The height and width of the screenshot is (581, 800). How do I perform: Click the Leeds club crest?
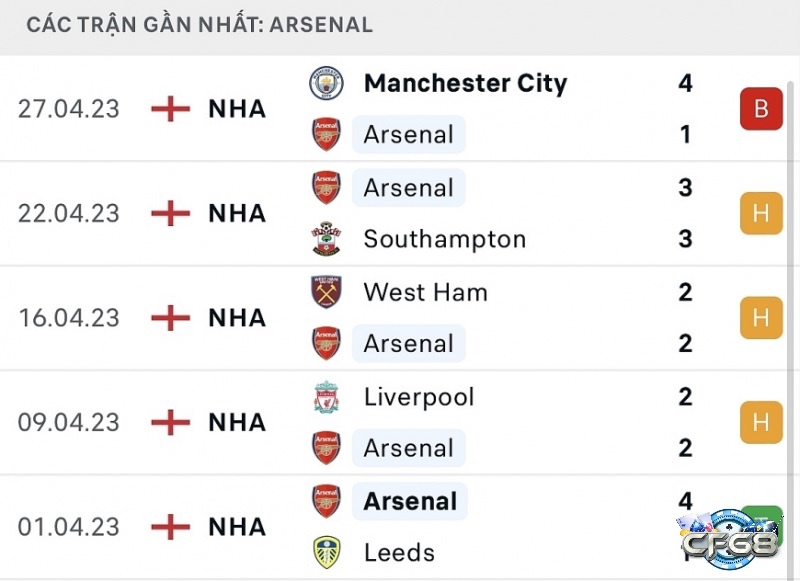click(326, 552)
